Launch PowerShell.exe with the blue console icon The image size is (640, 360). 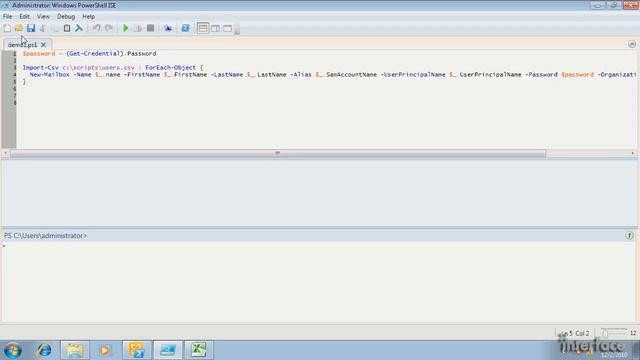point(185,28)
